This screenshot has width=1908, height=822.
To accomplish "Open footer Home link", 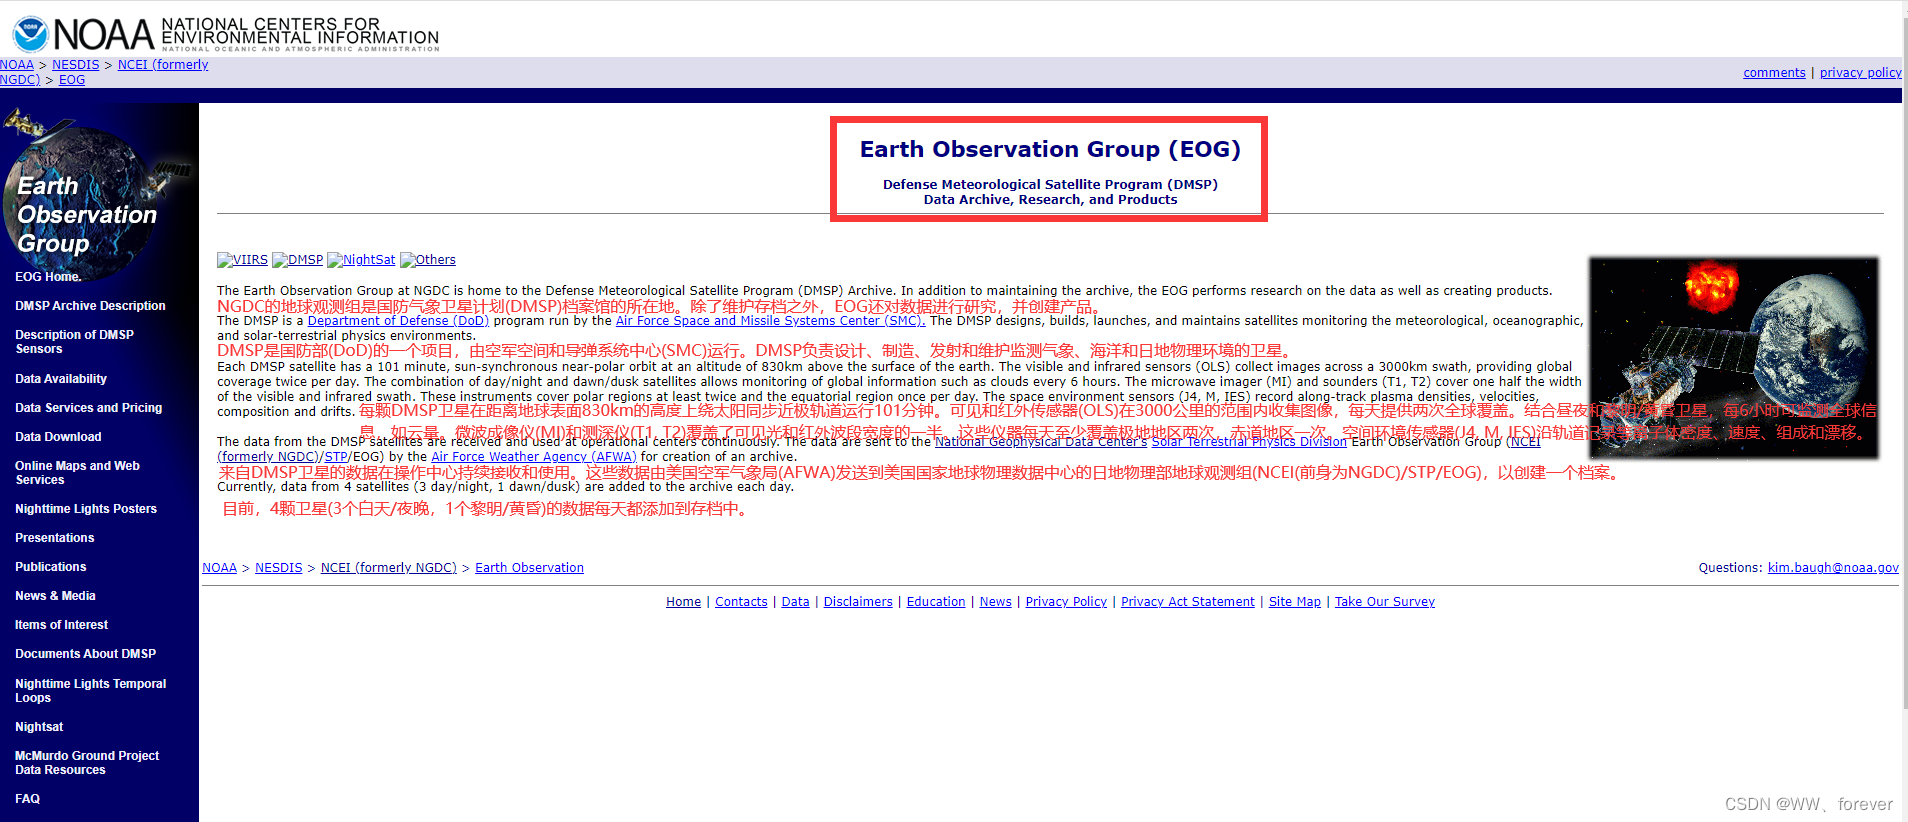I will pos(683,602).
